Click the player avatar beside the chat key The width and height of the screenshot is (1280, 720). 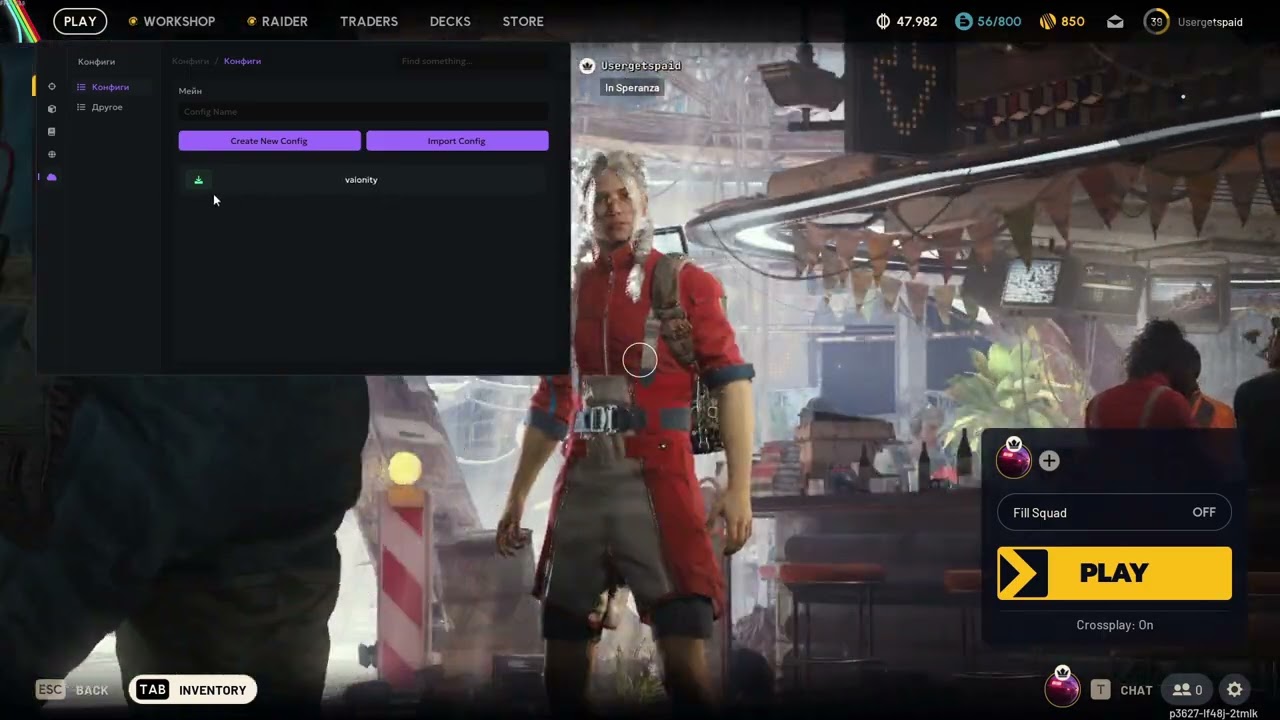1062,688
